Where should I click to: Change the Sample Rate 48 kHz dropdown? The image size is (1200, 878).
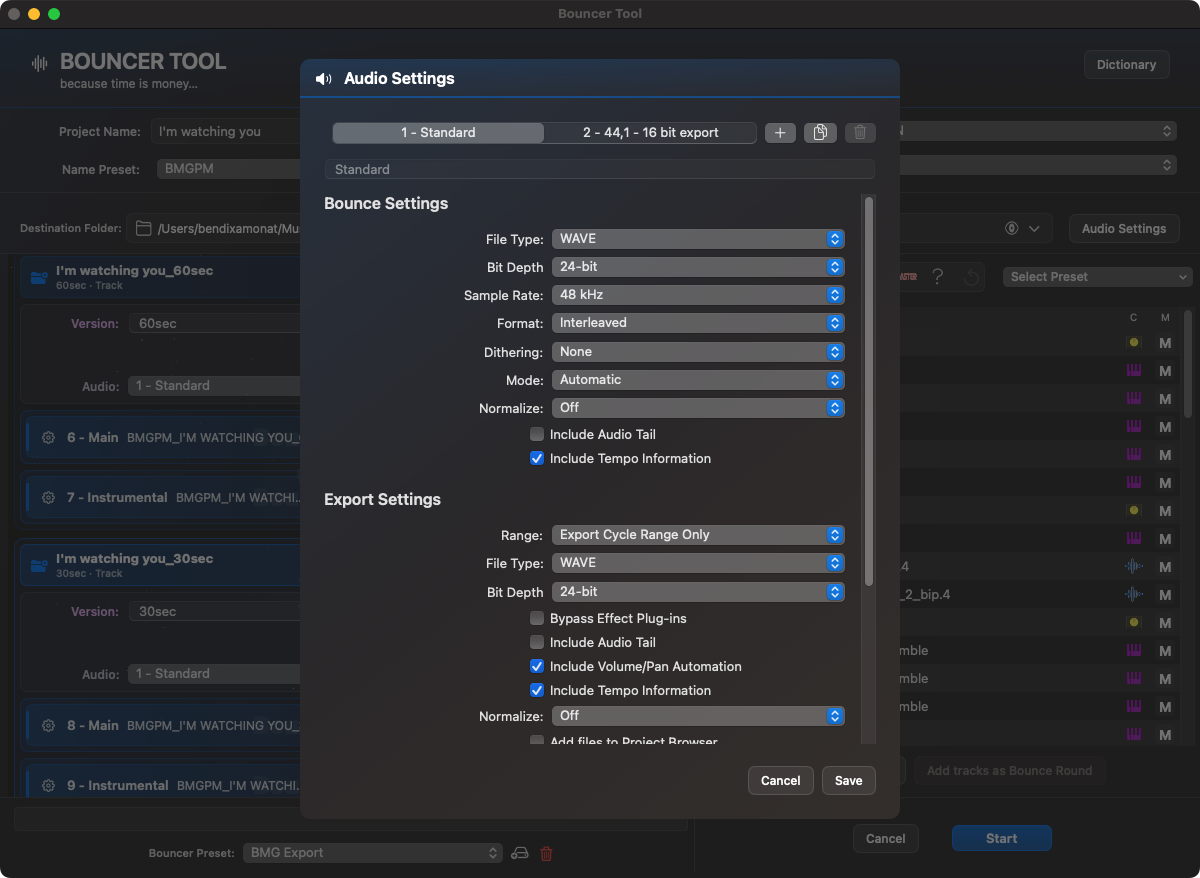pos(698,295)
